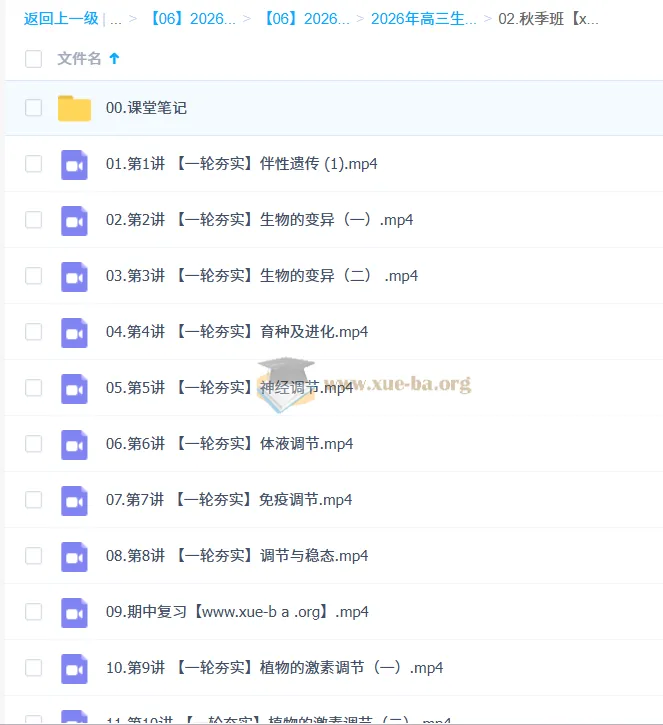Click the yellow folder icon for 00.课堂笔记
663x725 pixels.
click(x=74, y=108)
